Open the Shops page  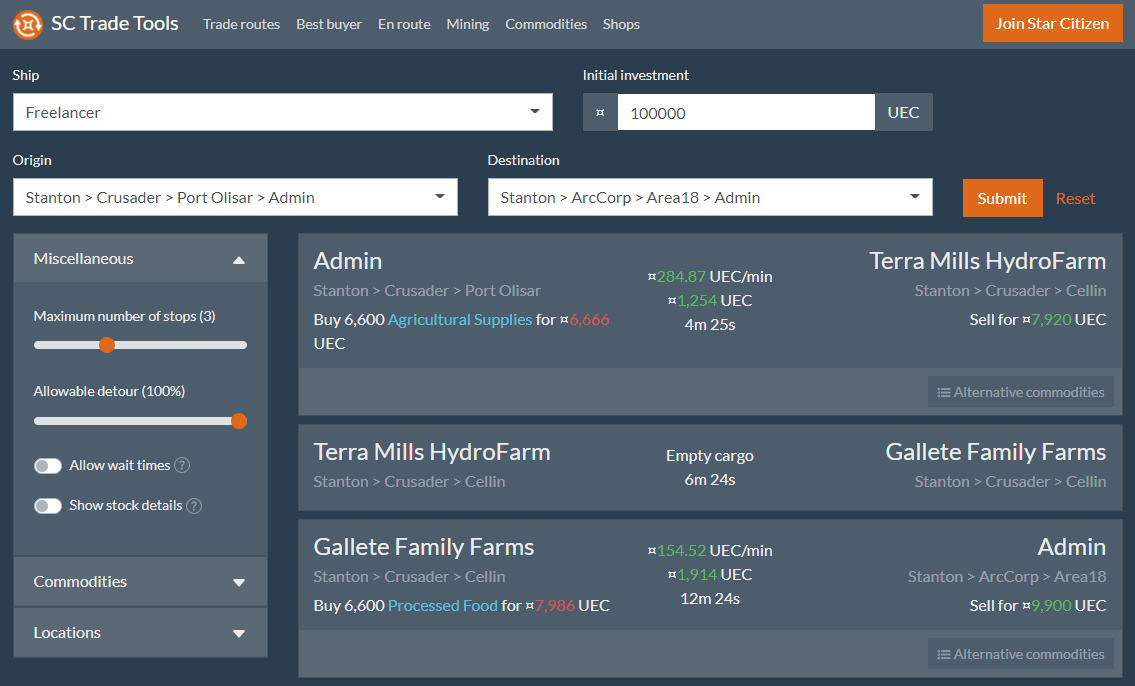tap(621, 24)
